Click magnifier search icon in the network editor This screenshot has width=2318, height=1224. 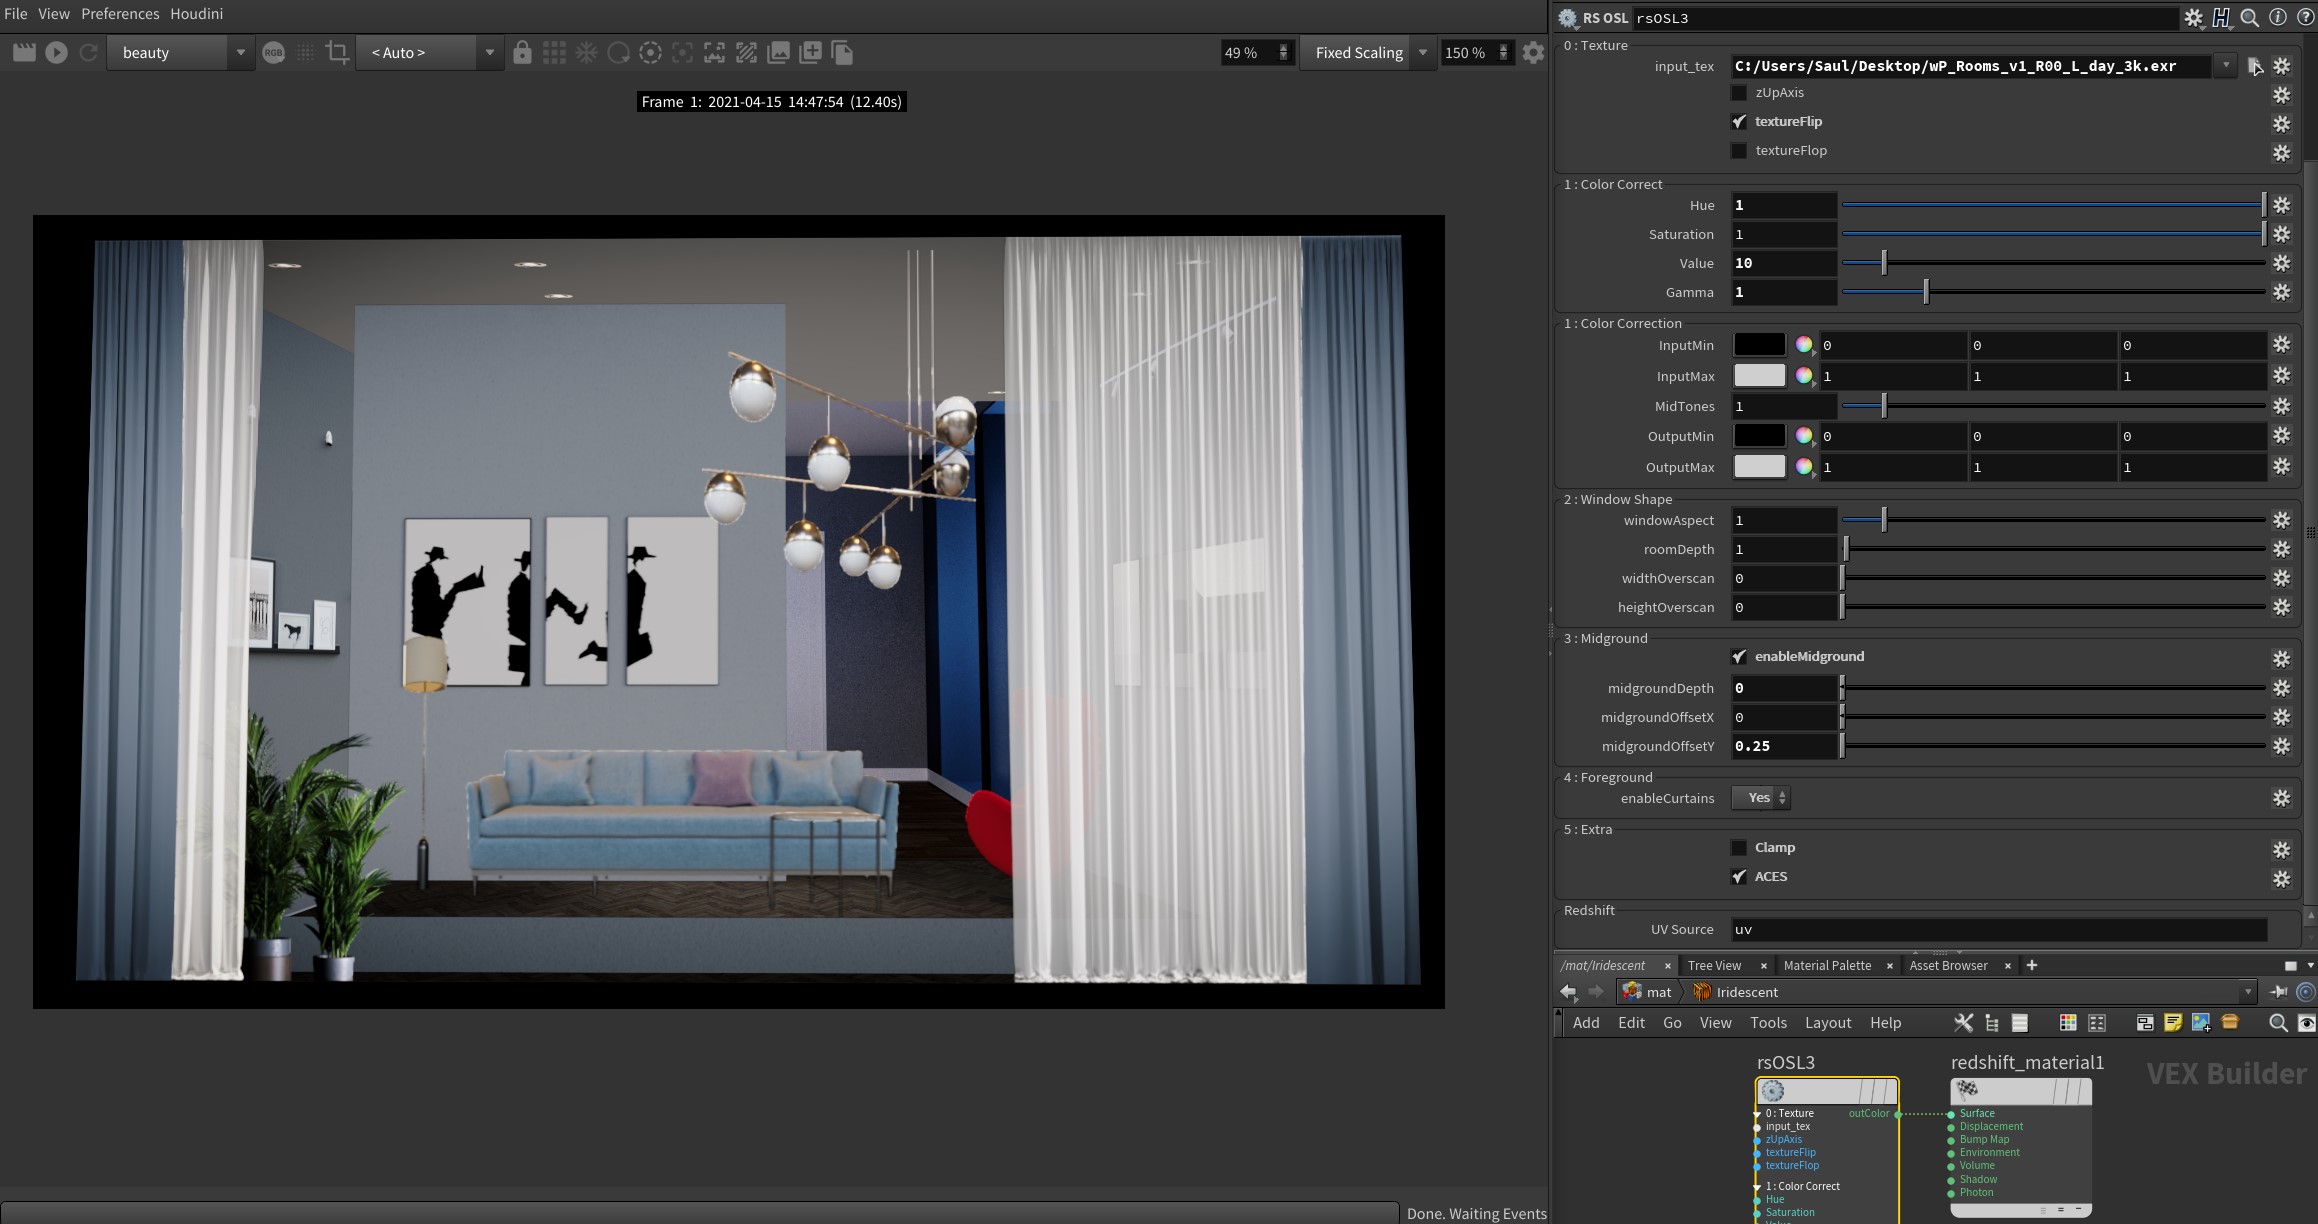pos(2277,1022)
